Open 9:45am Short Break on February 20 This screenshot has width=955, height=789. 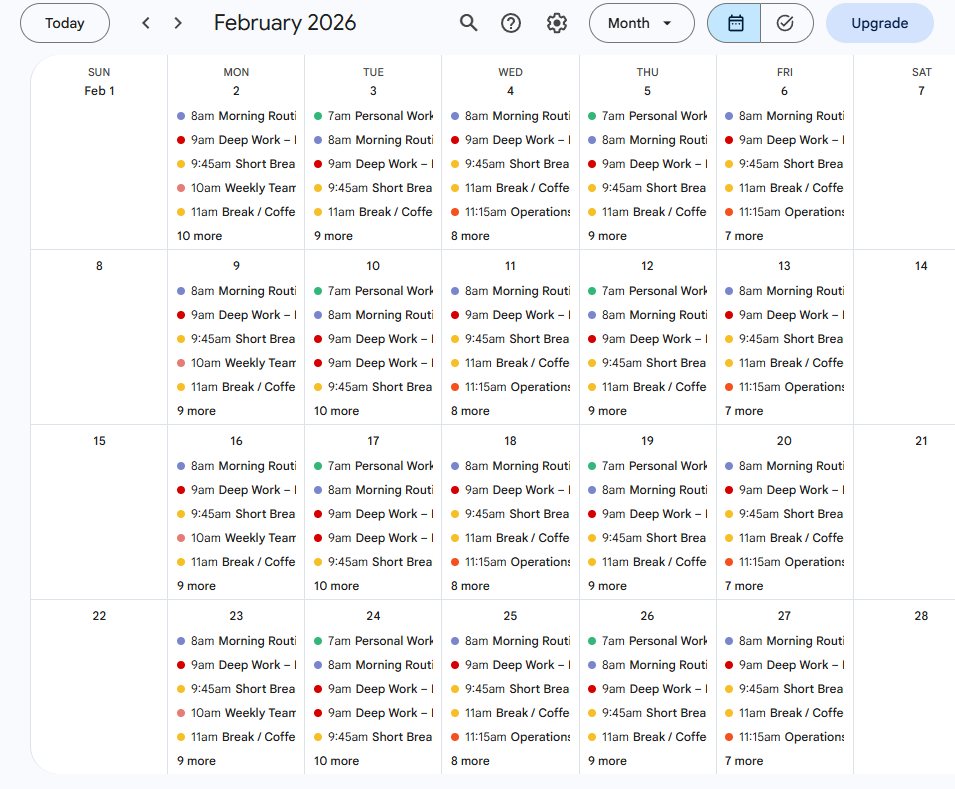click(784, 514)
